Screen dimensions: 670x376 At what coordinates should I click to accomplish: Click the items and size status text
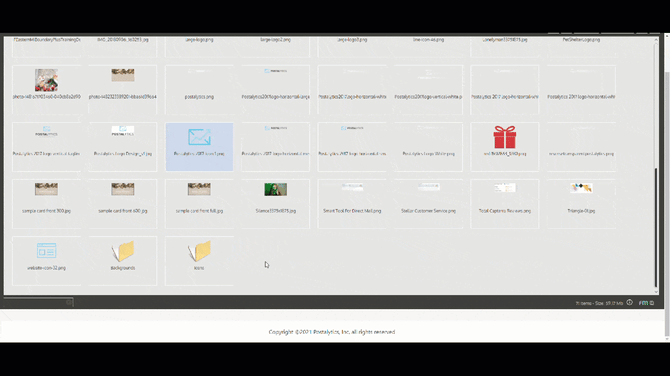[x=599, y=303]
